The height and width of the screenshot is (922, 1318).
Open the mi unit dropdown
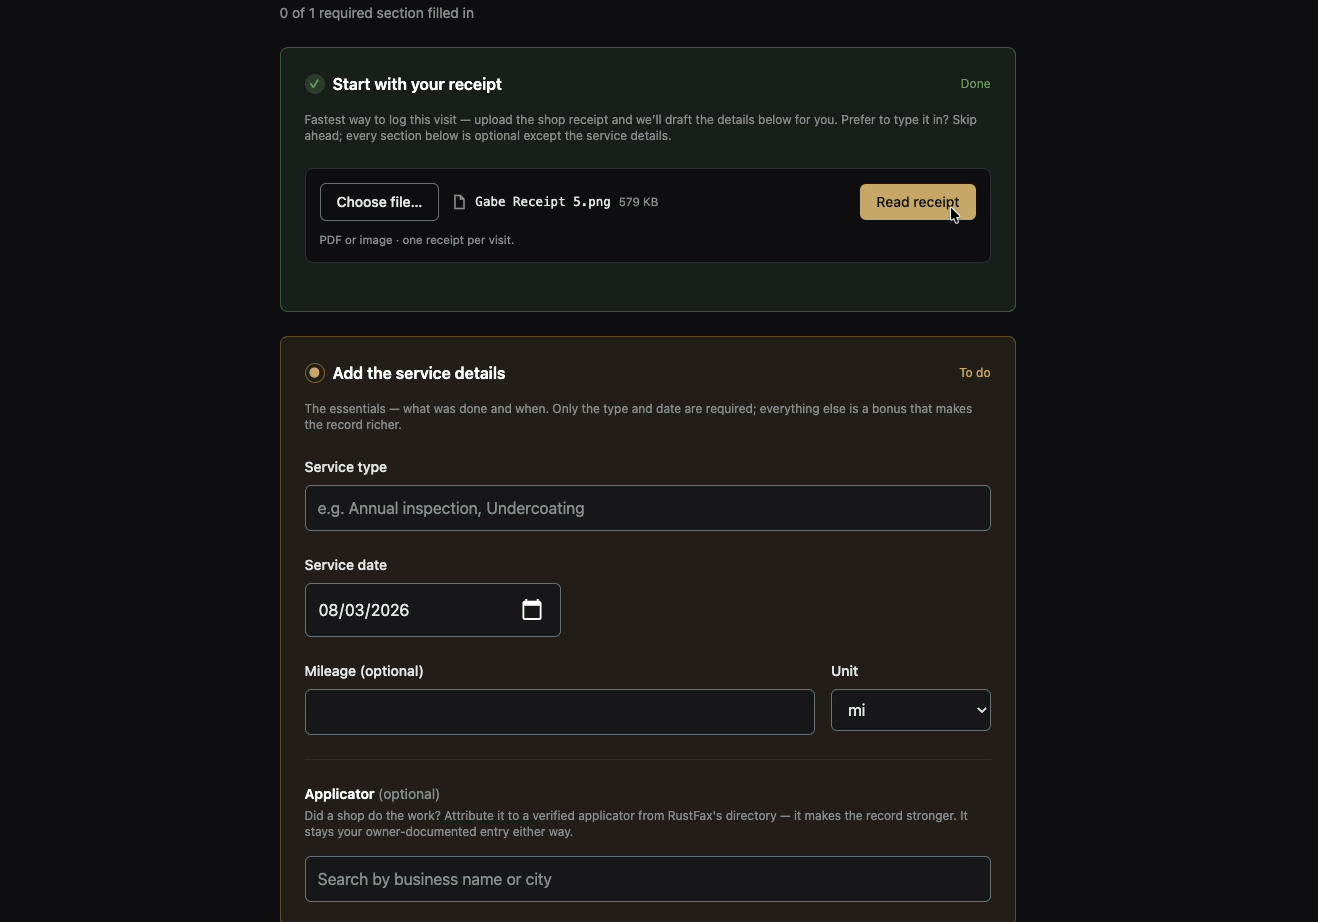911,710
